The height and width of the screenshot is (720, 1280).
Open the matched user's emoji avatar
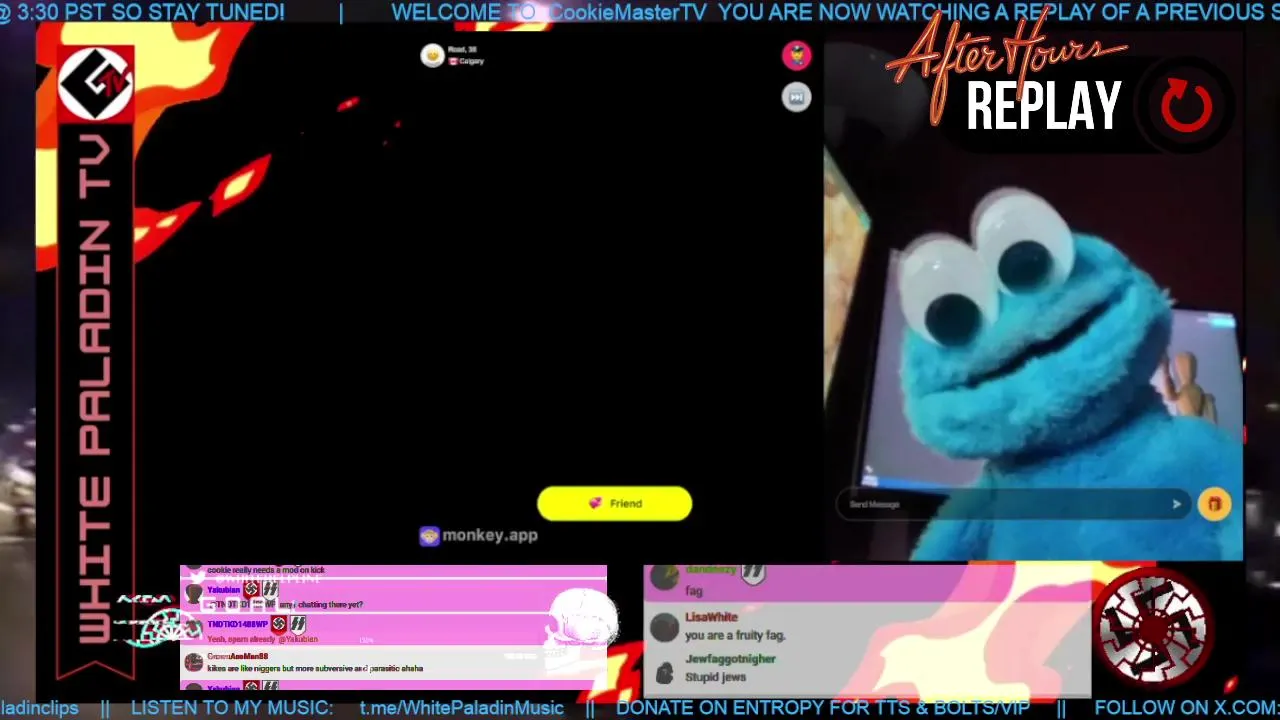[x=432, y=55]
